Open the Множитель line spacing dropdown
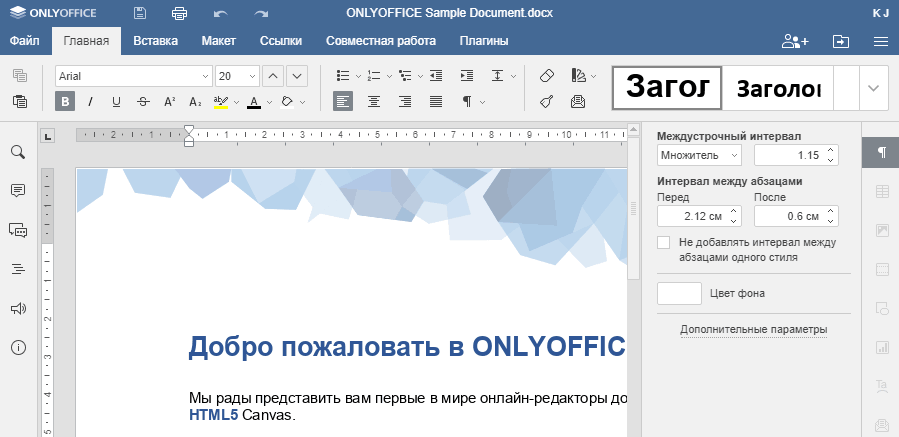Screen dimensions: 899x437 point(699,155)
